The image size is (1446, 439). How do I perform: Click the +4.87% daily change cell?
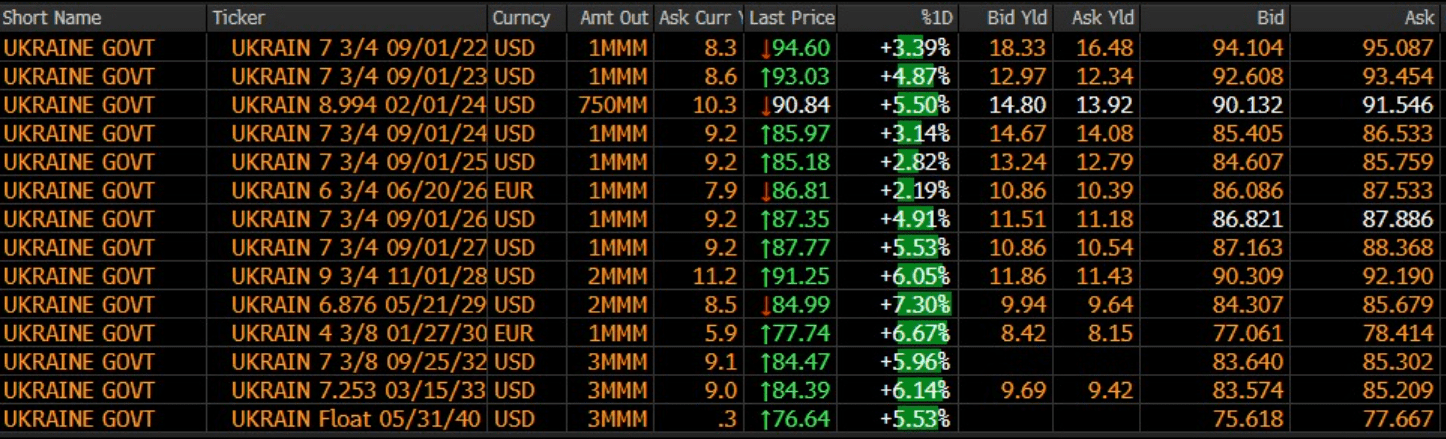915,76
